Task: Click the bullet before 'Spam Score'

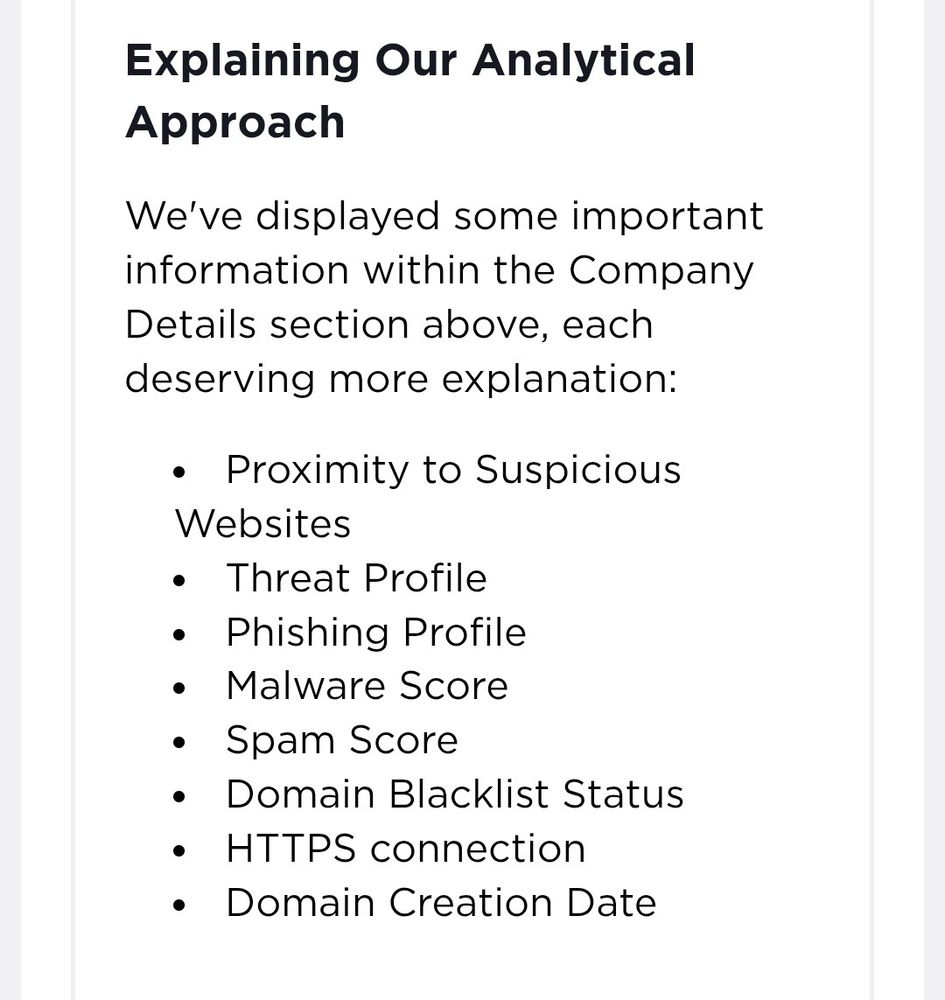Action: coord(179,743)
